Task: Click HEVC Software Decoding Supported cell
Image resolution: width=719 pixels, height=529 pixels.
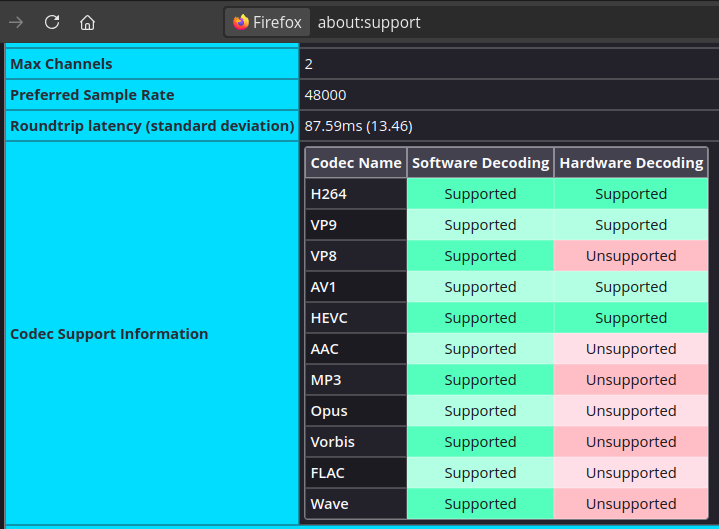Action: tap(480, 318)
